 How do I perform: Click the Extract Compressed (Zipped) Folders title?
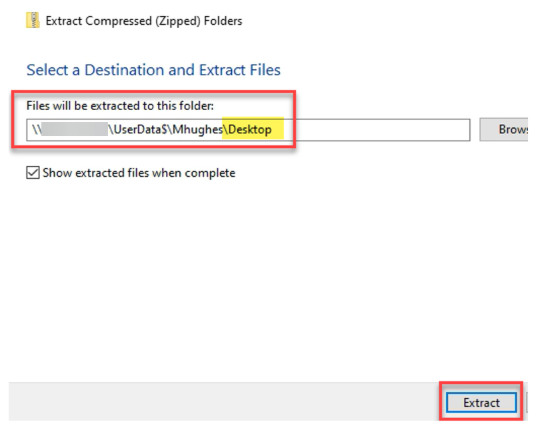(144, 21)
